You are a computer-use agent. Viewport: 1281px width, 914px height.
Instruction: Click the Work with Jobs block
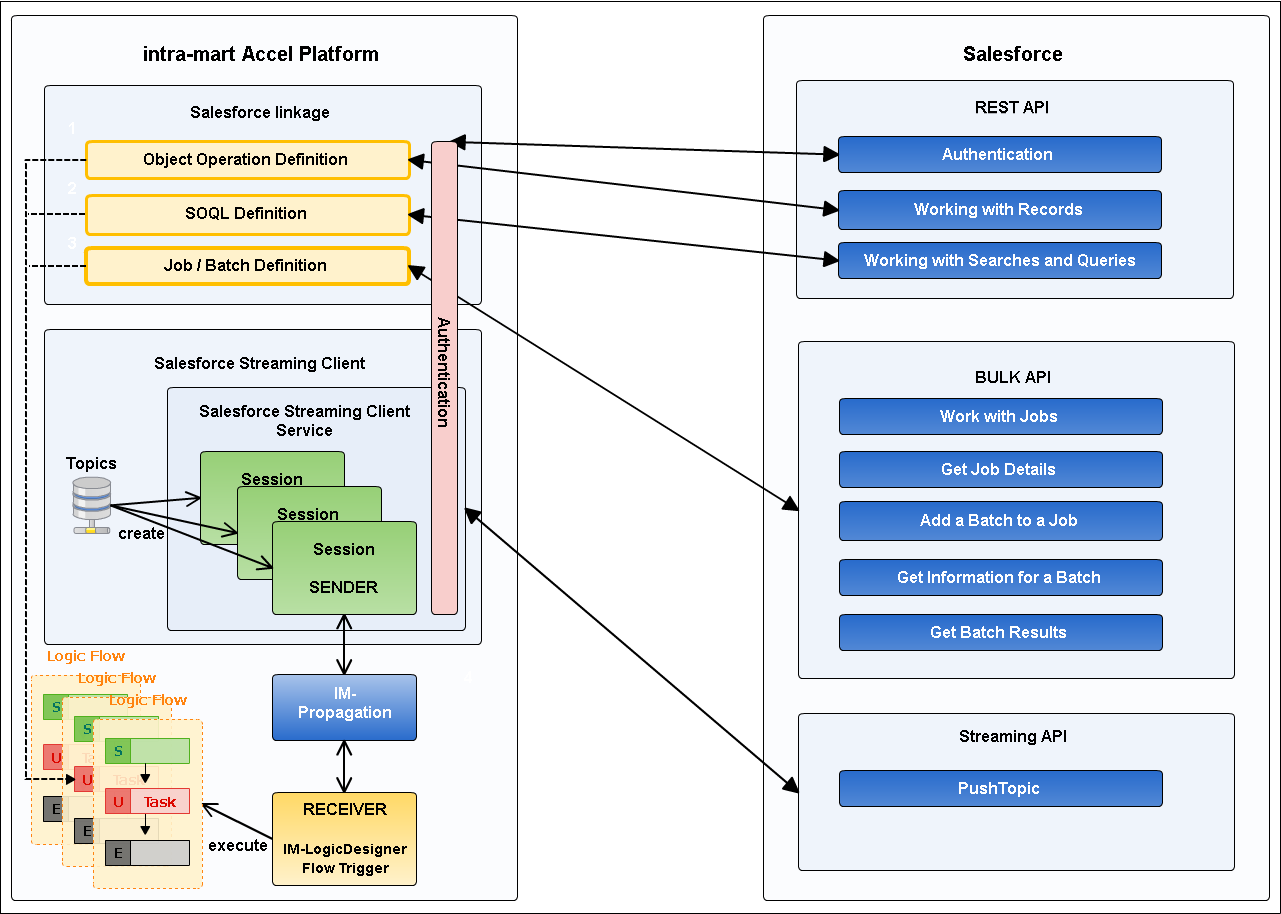click(x=1000, y=416)
